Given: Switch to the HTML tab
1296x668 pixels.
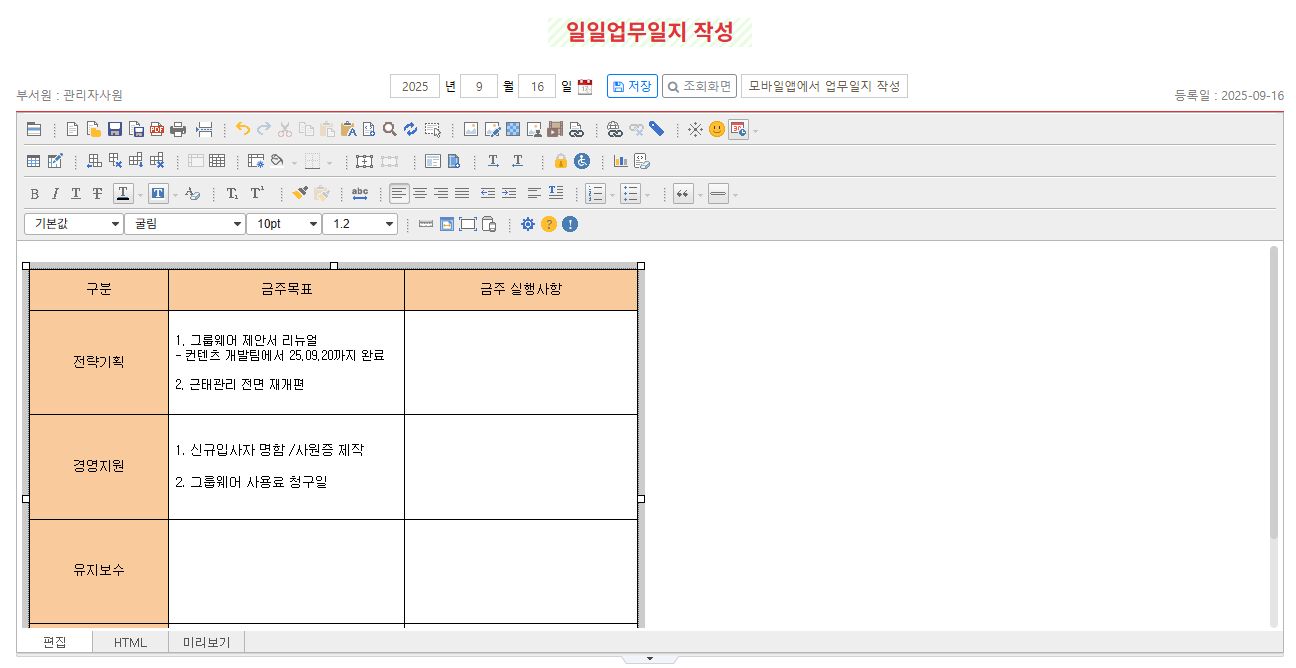Looking at the screenshot, I should (x=130, y=642).
